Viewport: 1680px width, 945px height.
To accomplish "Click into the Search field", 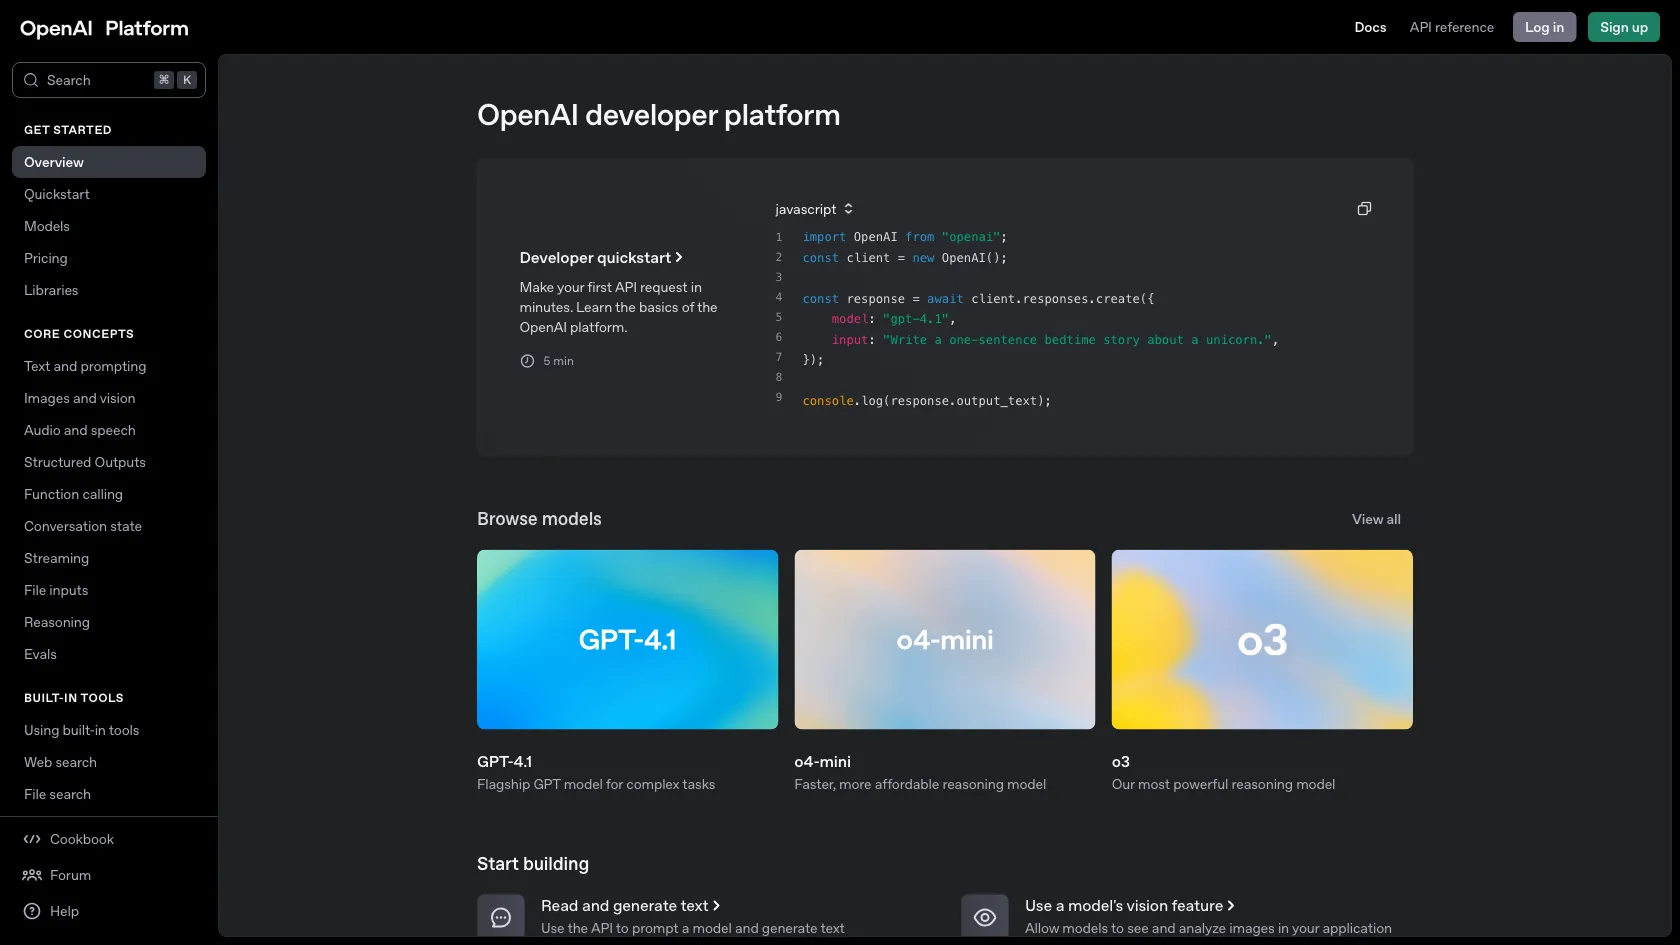I will pyautogui.click(x=109, y=80).
